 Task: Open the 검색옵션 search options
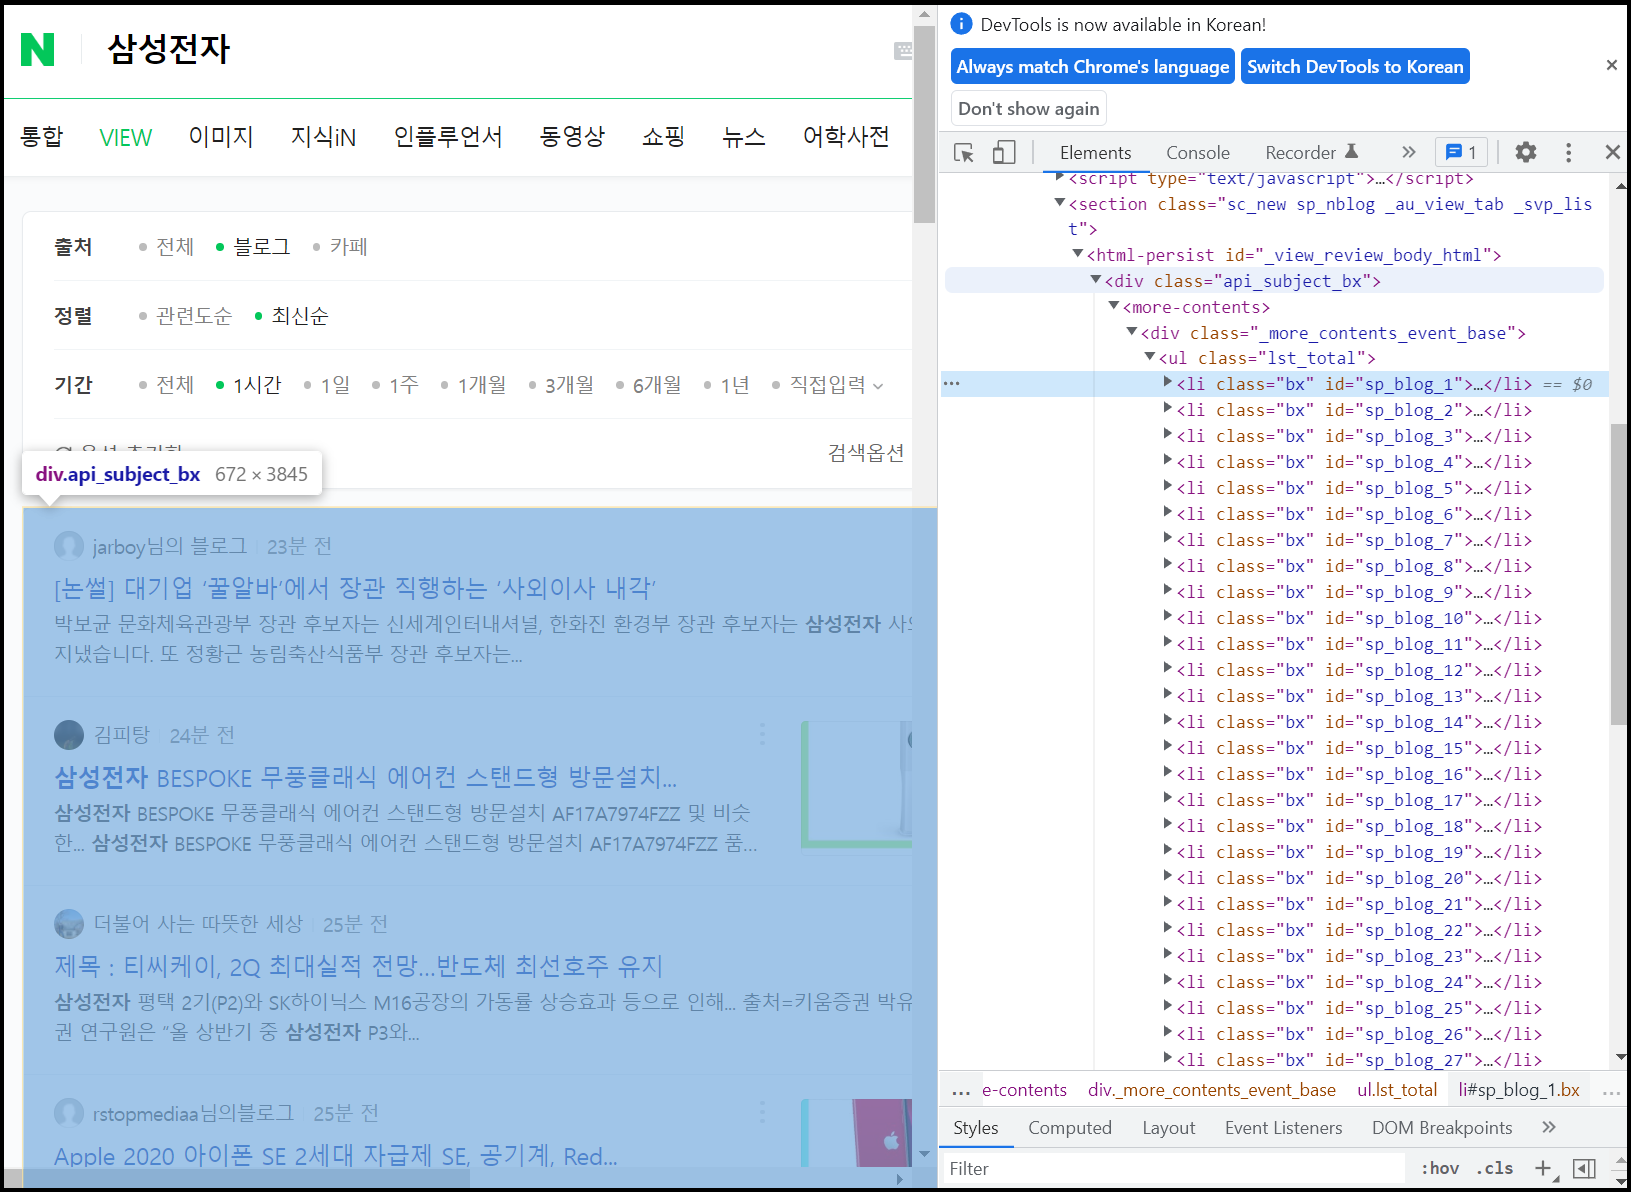[866, 453]
